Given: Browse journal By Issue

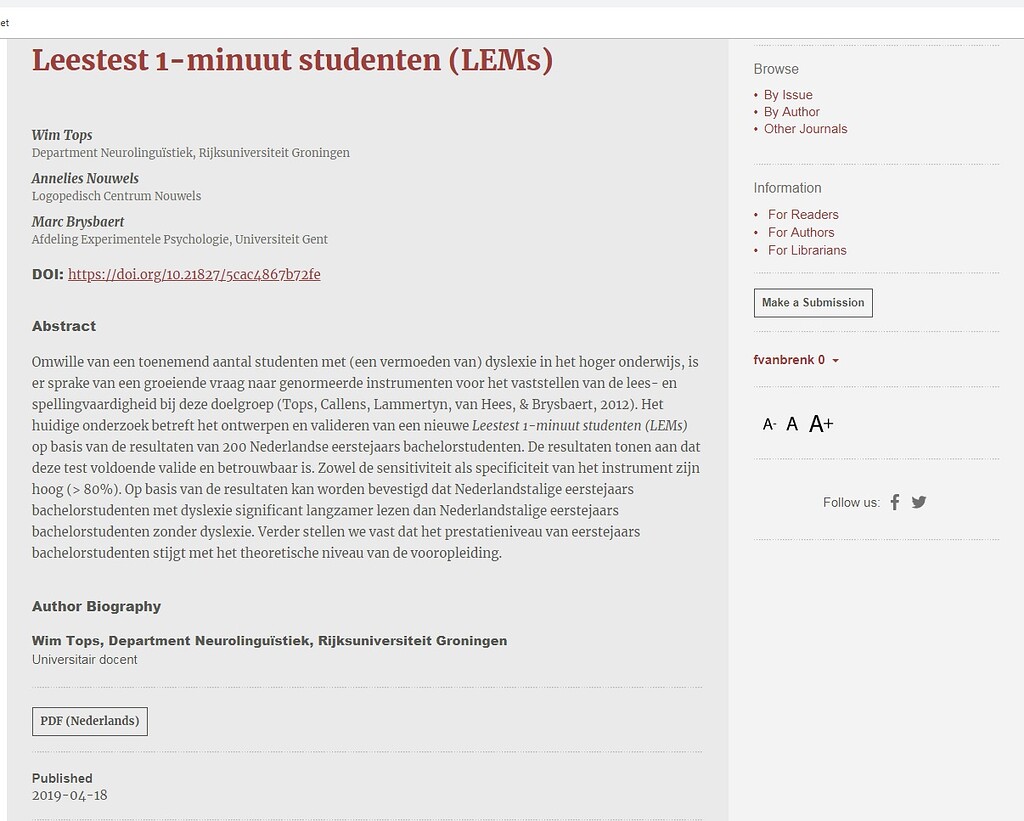Looking at the screenshot, I should point(788,95).
